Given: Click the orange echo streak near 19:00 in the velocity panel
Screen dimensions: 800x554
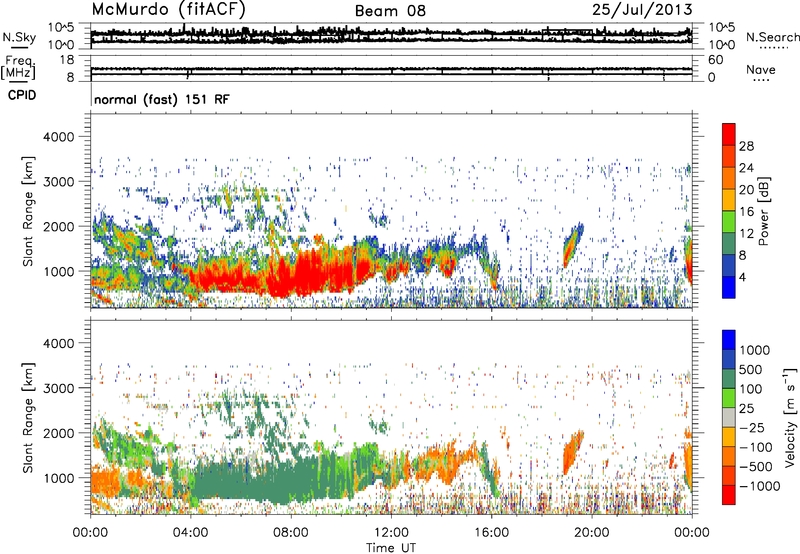Looking at the screenshot, I should 573,452.
